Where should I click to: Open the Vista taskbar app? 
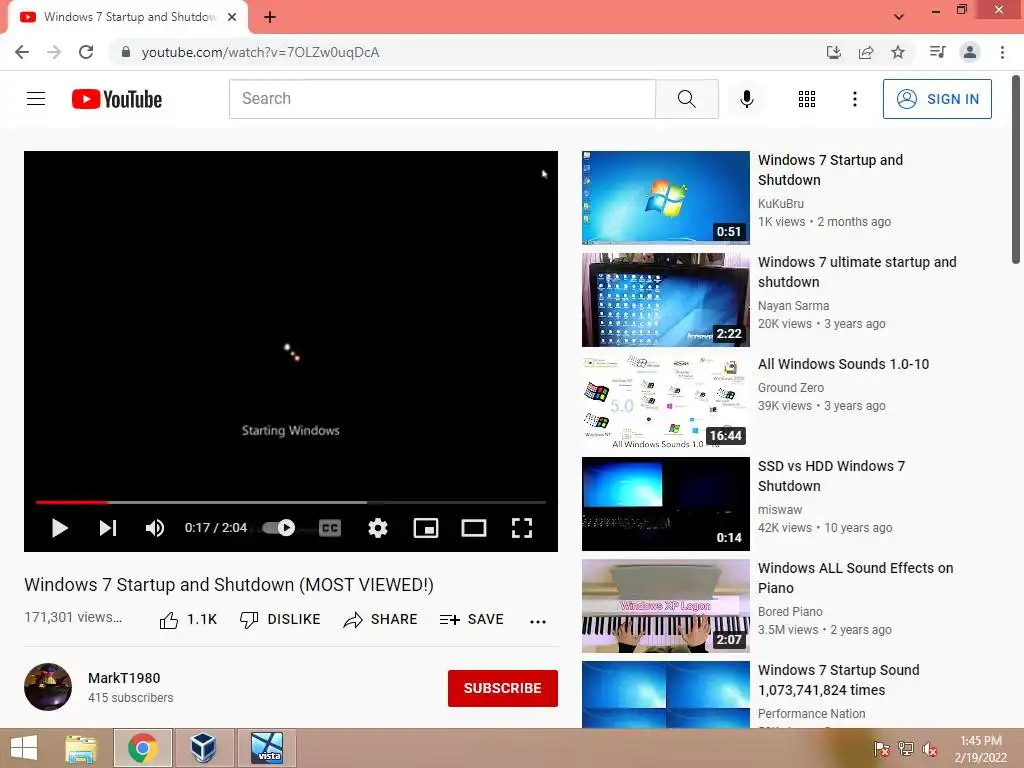click(x=267, y=748)
